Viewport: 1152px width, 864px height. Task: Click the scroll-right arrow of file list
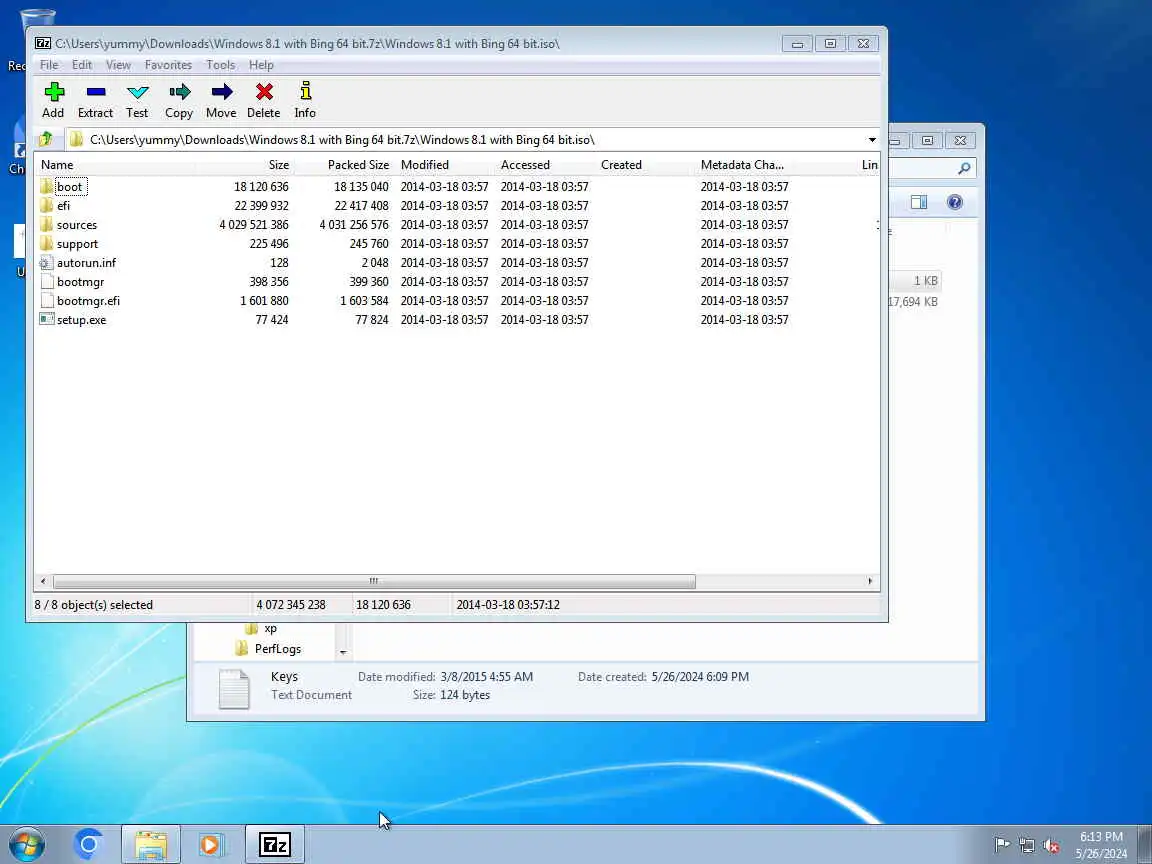(x=870, y=581)
